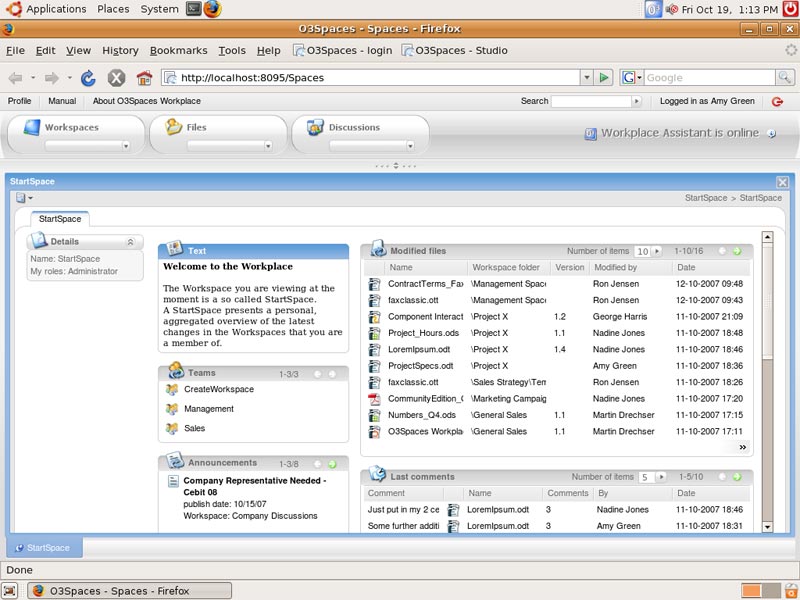Expand the Workplace Assistant dropdown arrow
The height and width of the screenshot is (600, 800).
pos(771,134)
